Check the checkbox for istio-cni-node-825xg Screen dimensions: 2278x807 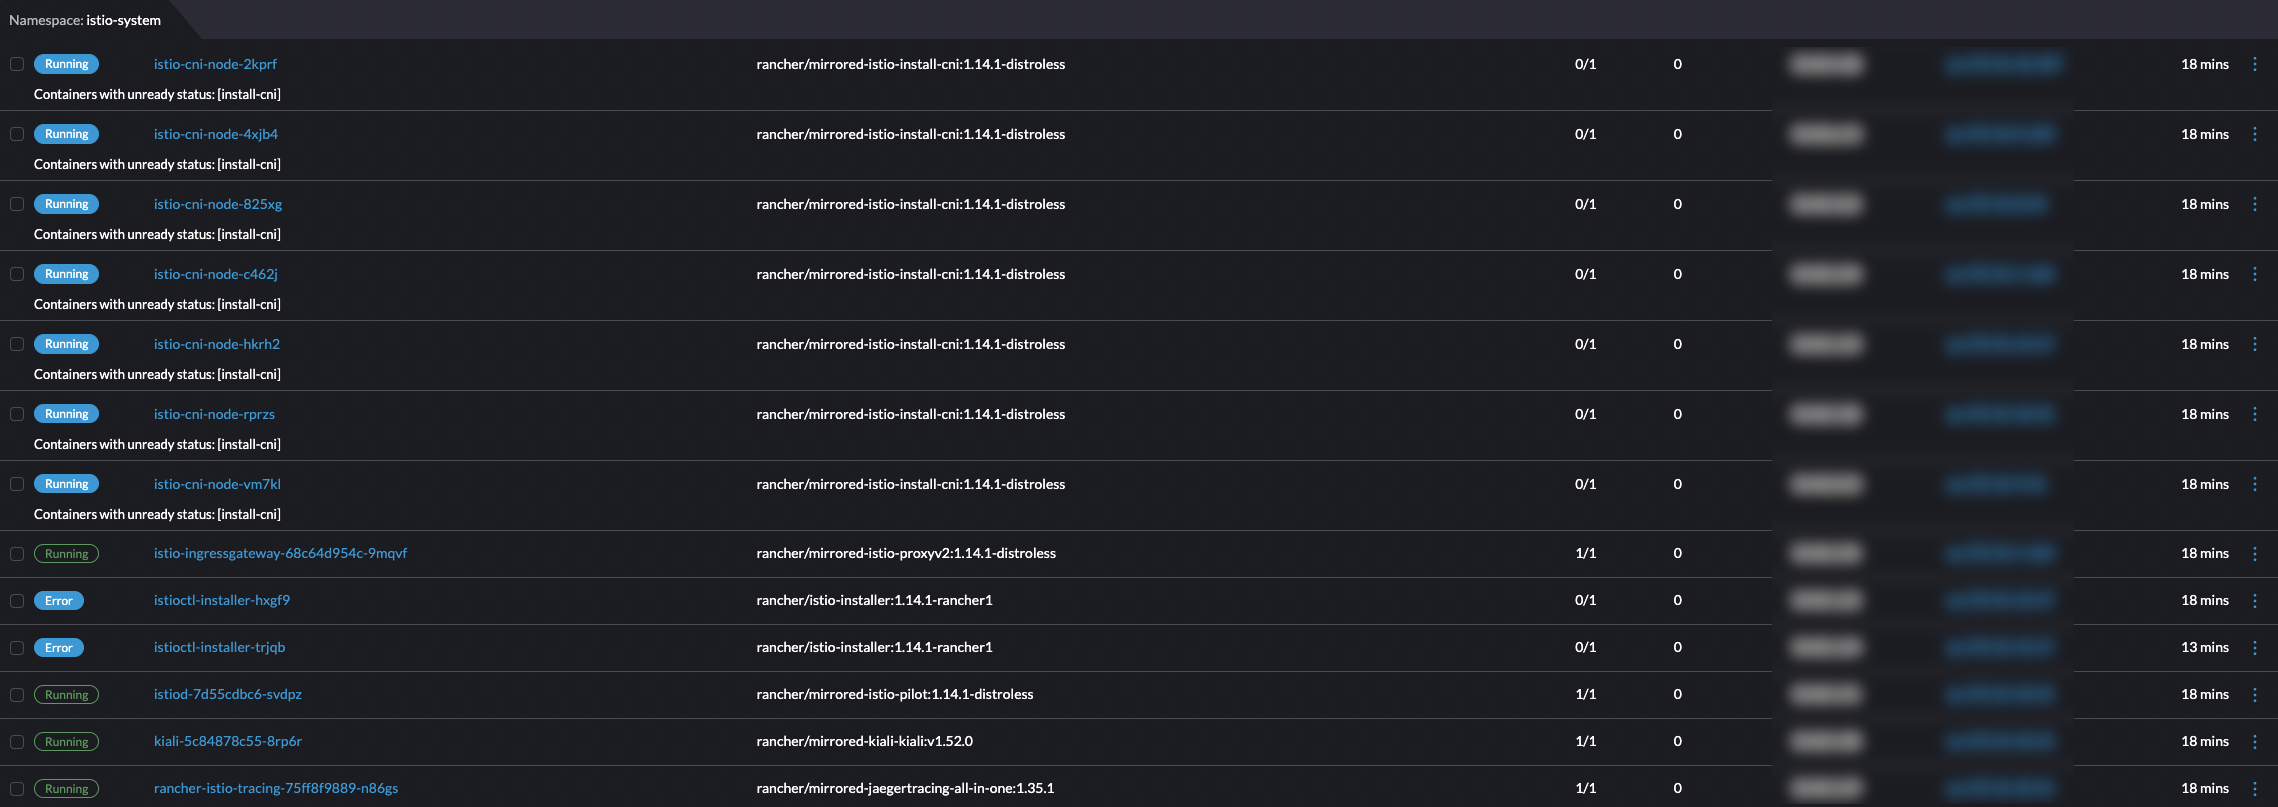click(16, 203)
